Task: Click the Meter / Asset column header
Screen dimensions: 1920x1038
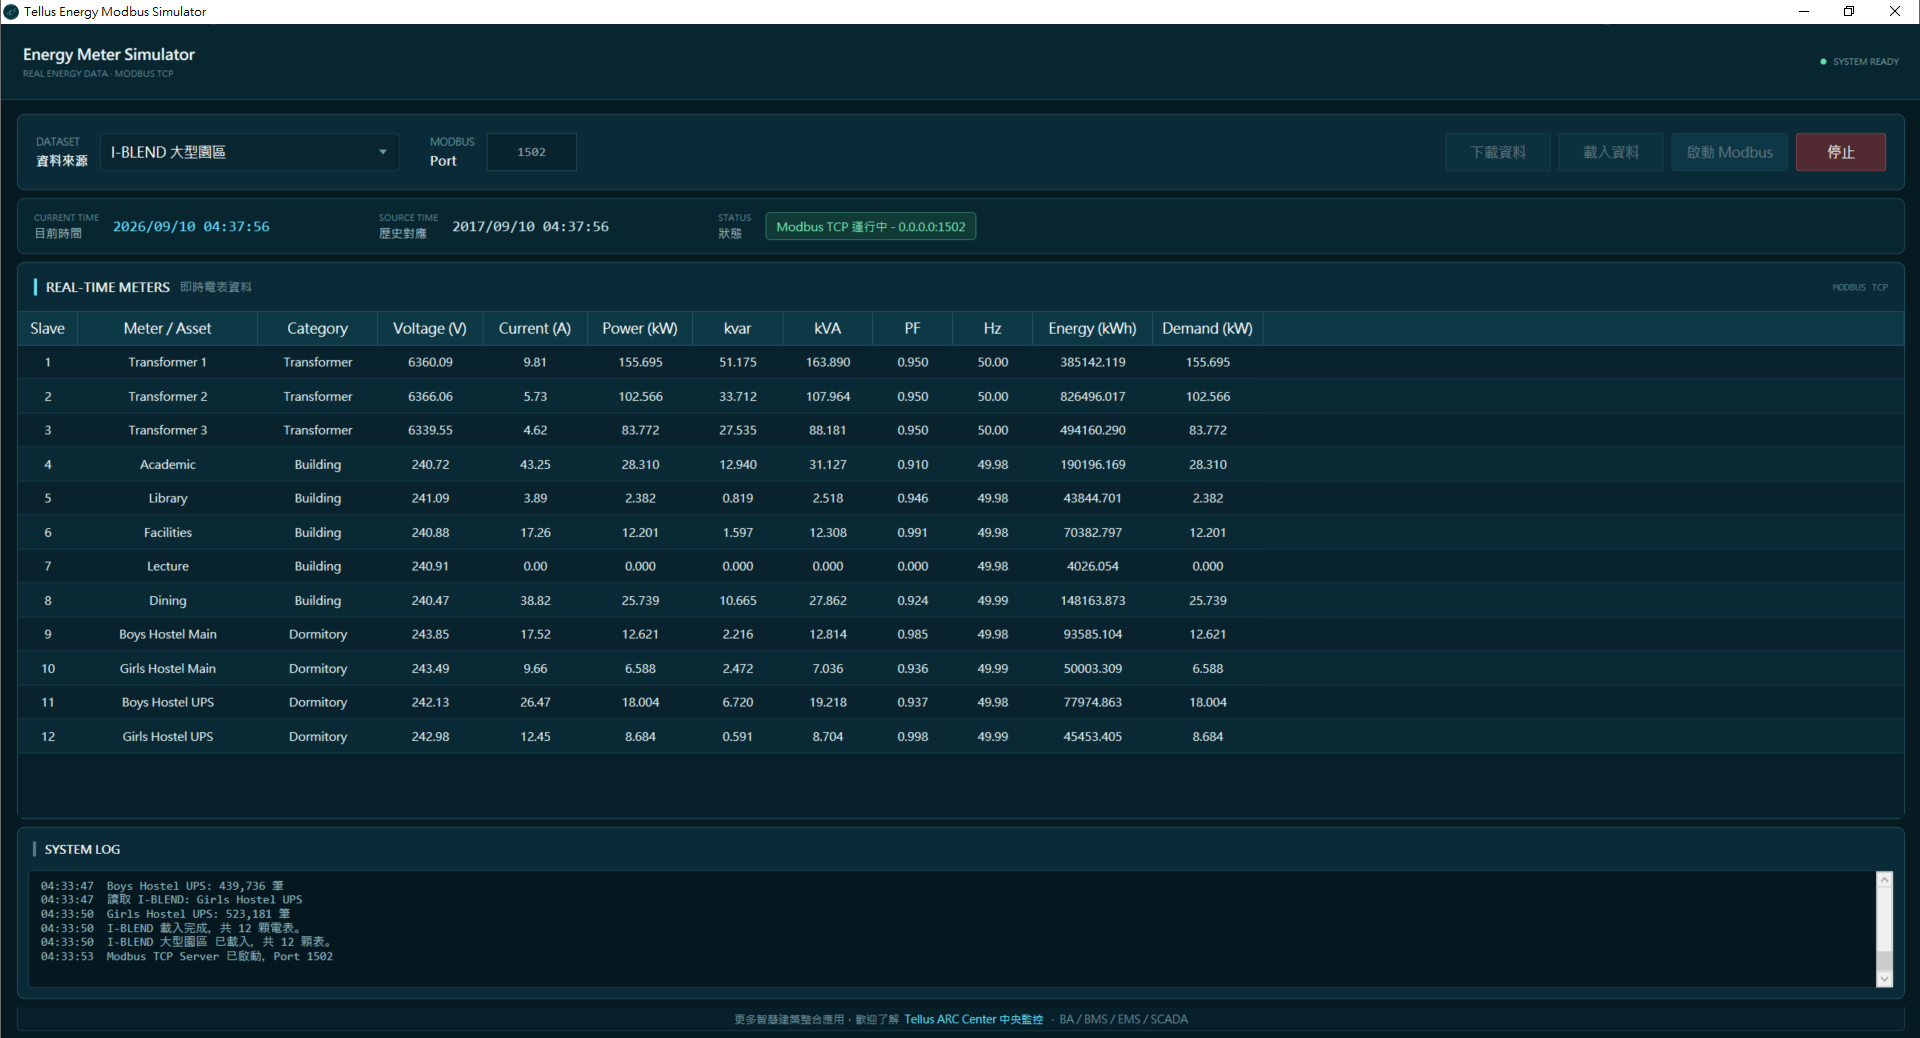Action: (168, 328)
